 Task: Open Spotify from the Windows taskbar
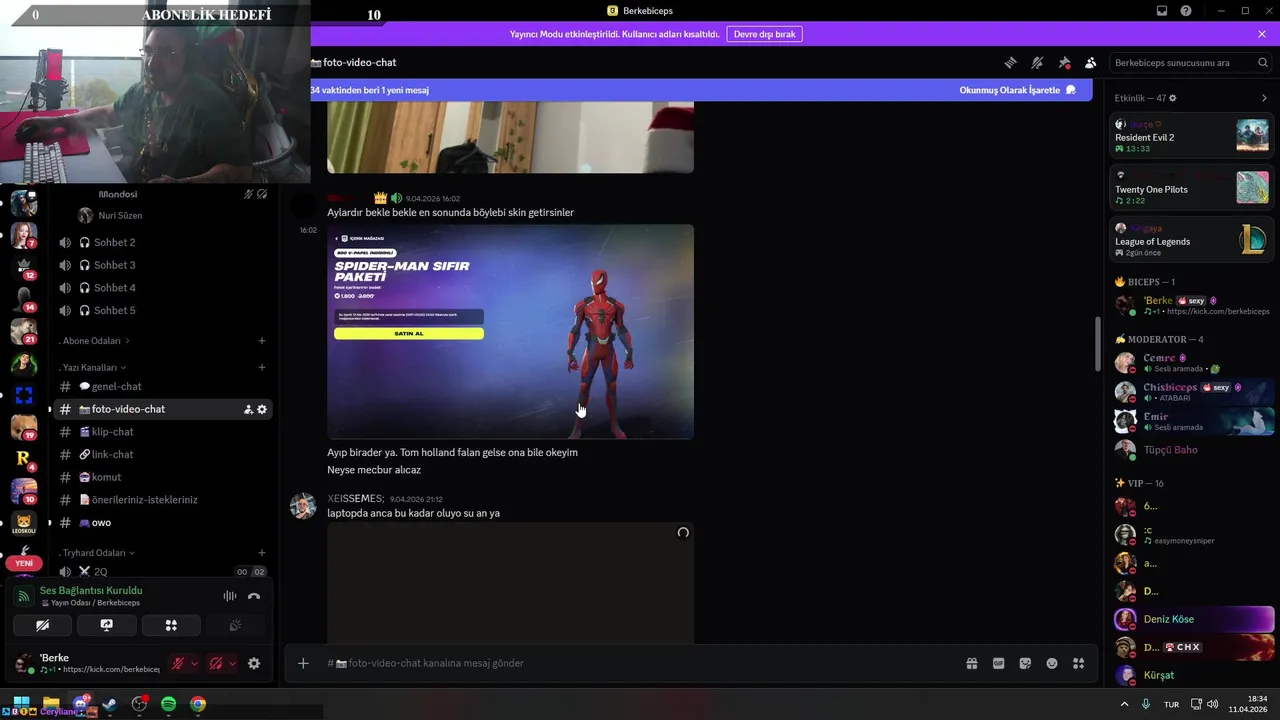tap(168, 704)
